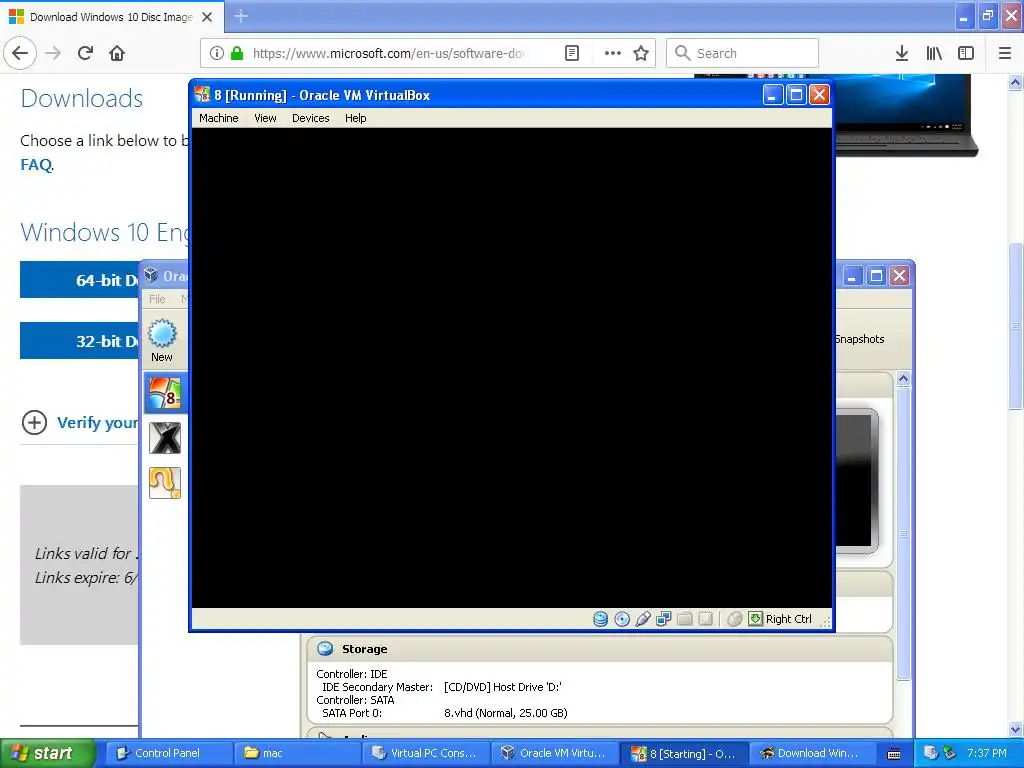
Task: Open page actions three-dot menu
Action: [x=613, y=53]
